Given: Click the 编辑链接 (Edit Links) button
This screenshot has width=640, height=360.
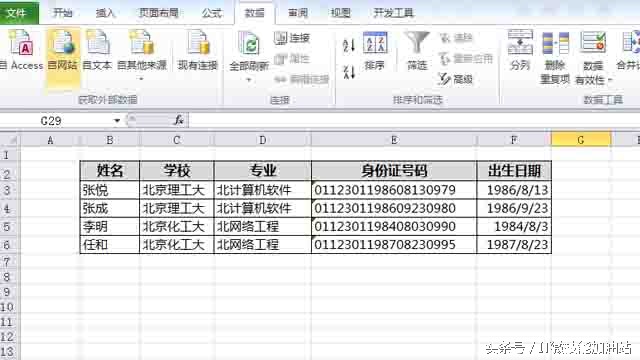Looking at the screenshot, I should (x=302, y=79).
